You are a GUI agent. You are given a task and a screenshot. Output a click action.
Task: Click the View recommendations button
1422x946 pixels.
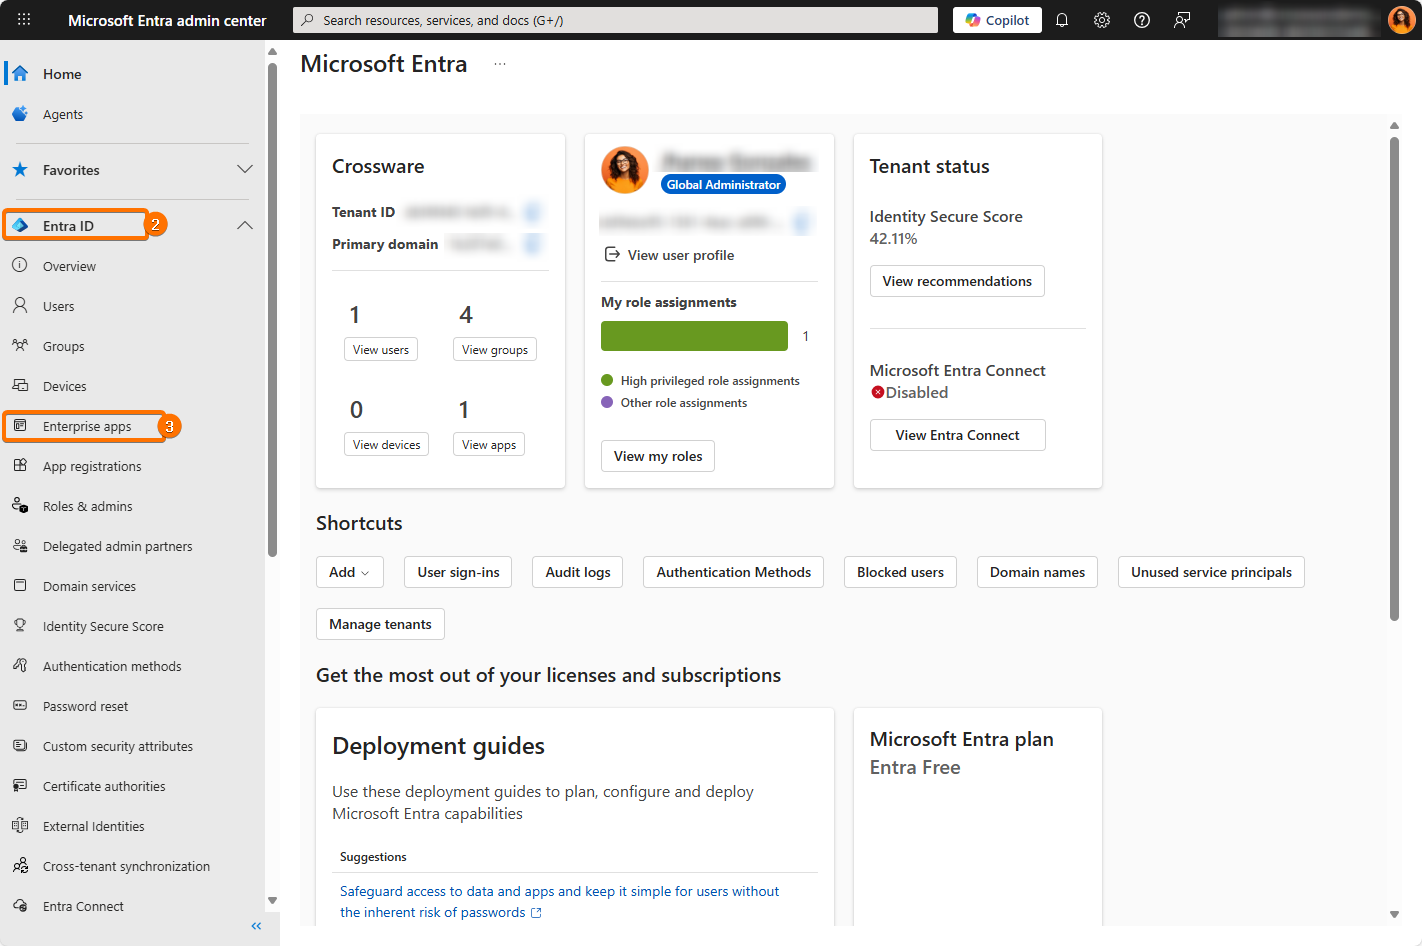tap(956, 281)
